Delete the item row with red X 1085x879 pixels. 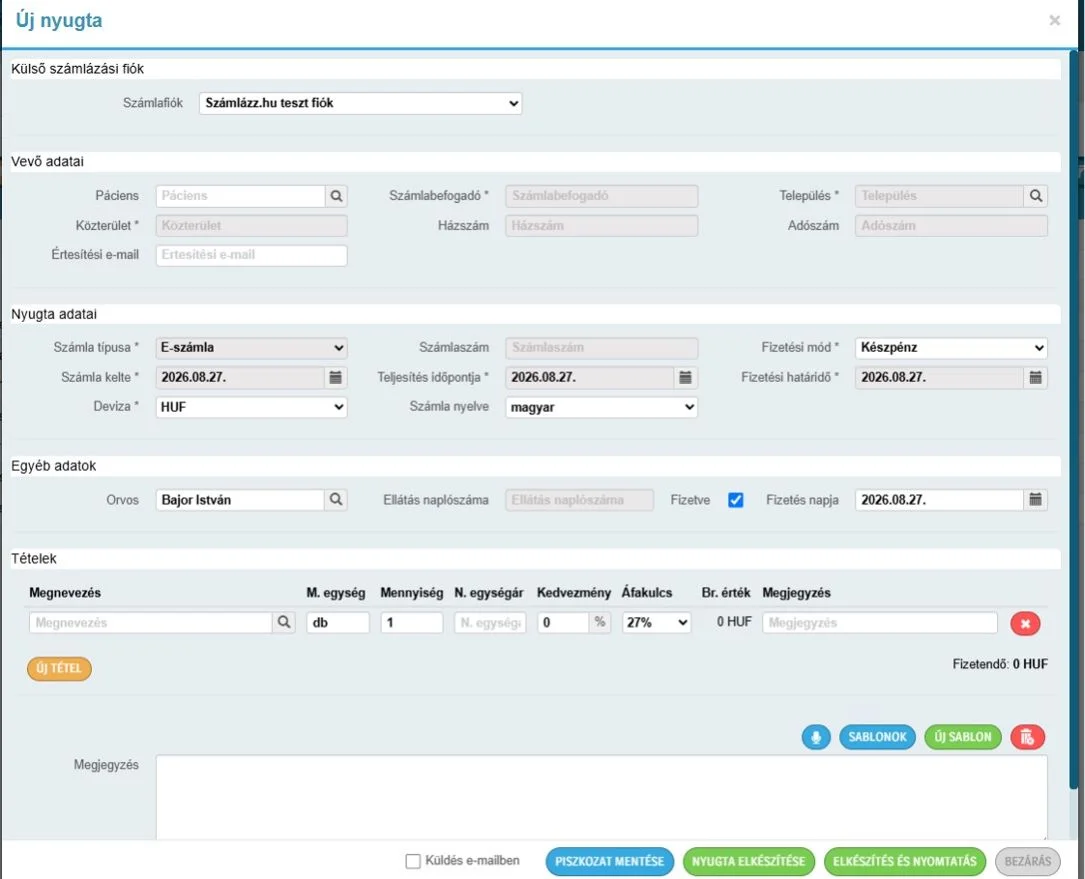tap(1025, 624)
